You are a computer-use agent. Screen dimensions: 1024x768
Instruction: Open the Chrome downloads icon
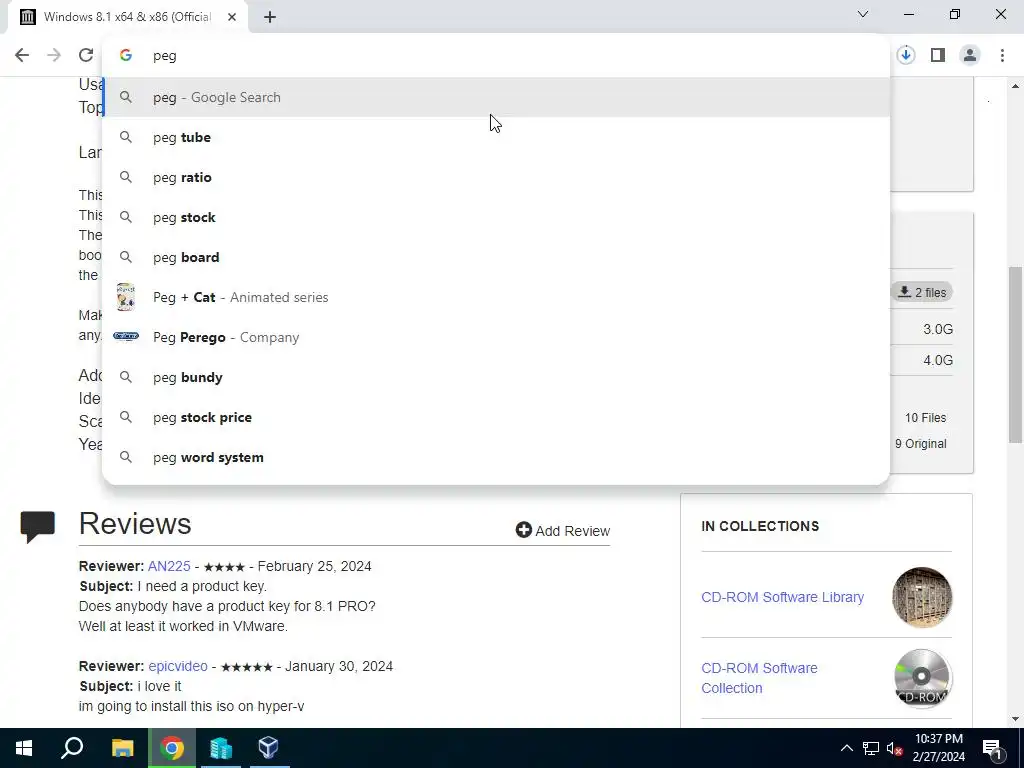(906, 56)
